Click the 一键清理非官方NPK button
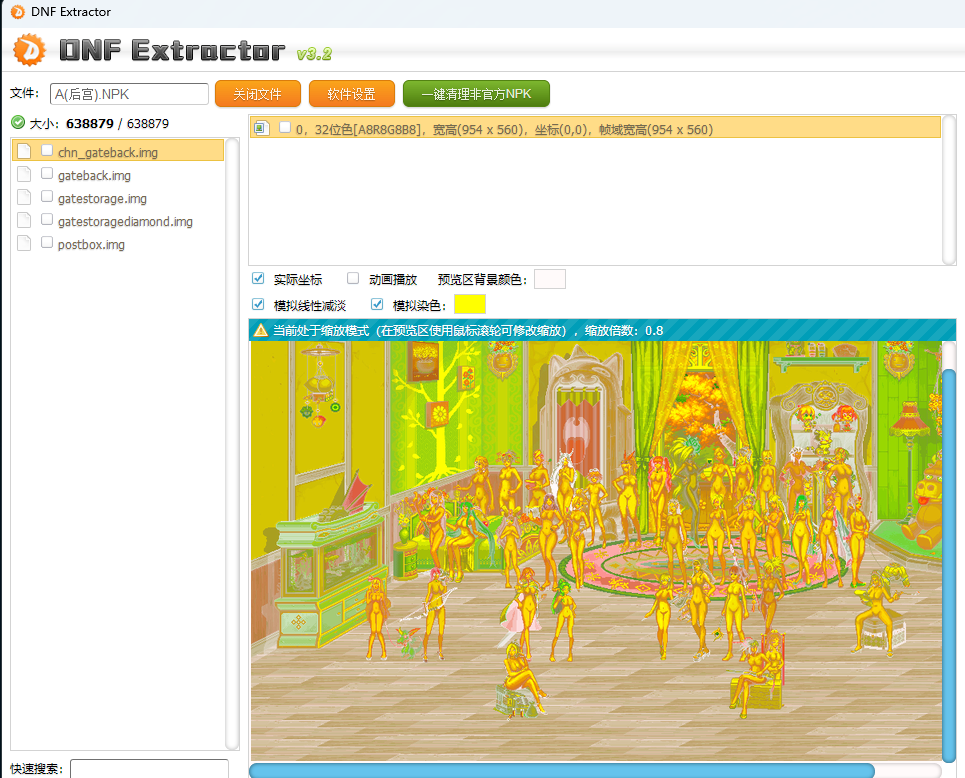This screenshot has width=965, height=778. coord(476,94)
